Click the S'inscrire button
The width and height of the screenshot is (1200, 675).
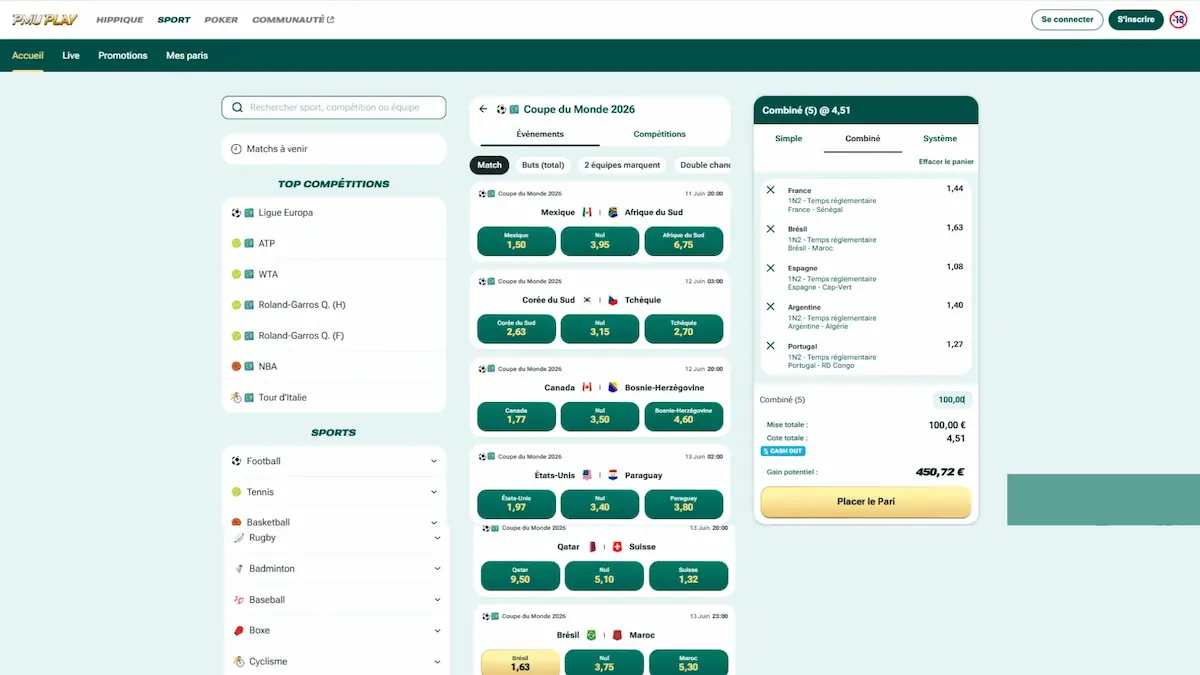coord(1136,19)
